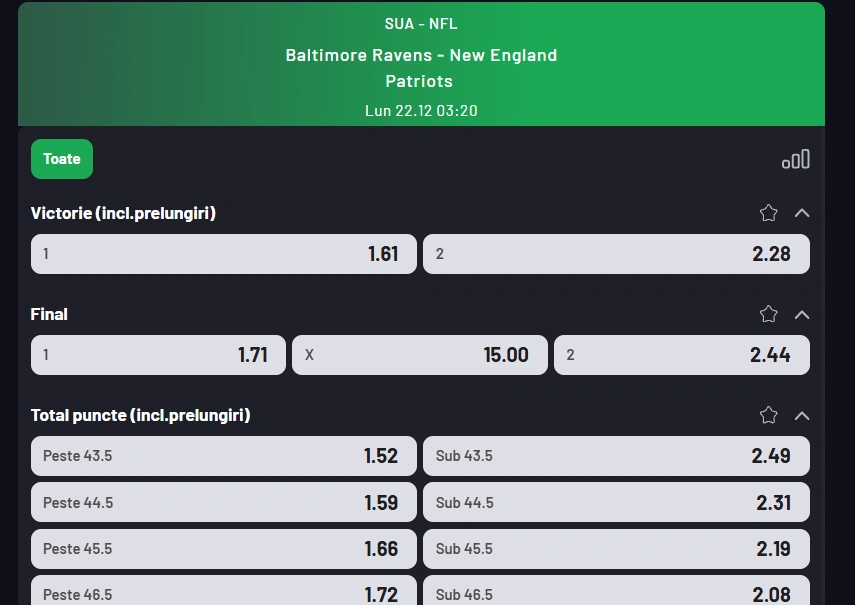The height and width of the screenshot is (605, 855).
Task: Pick Patriots moneyline at 2.28
Action: click(x=616, y=253)
